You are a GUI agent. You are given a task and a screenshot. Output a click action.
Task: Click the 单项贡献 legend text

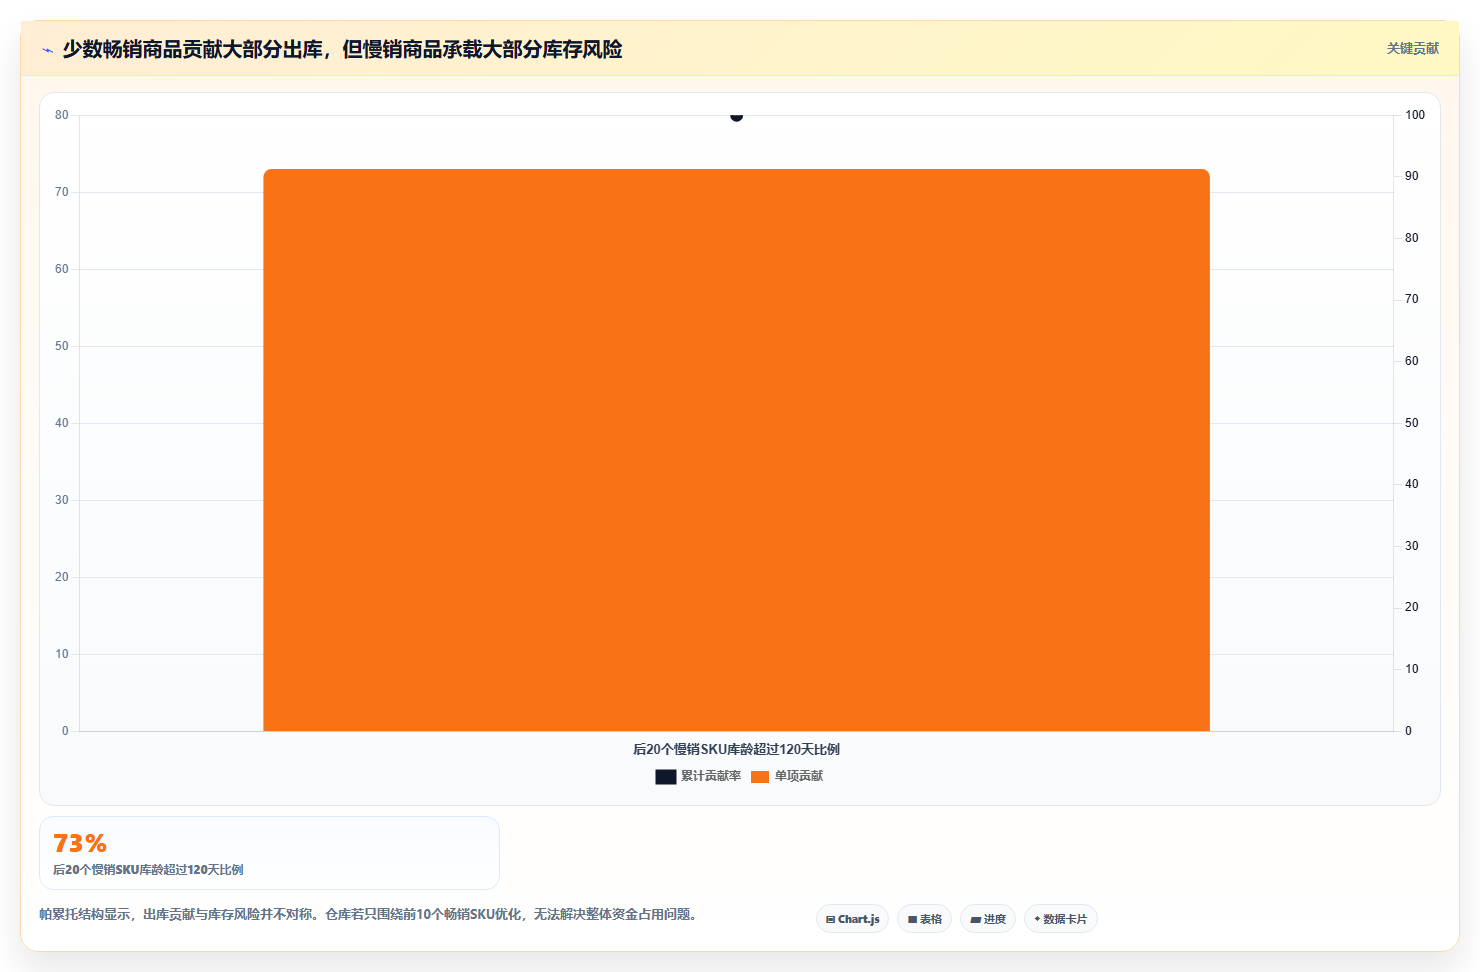[x=799, y=776]
